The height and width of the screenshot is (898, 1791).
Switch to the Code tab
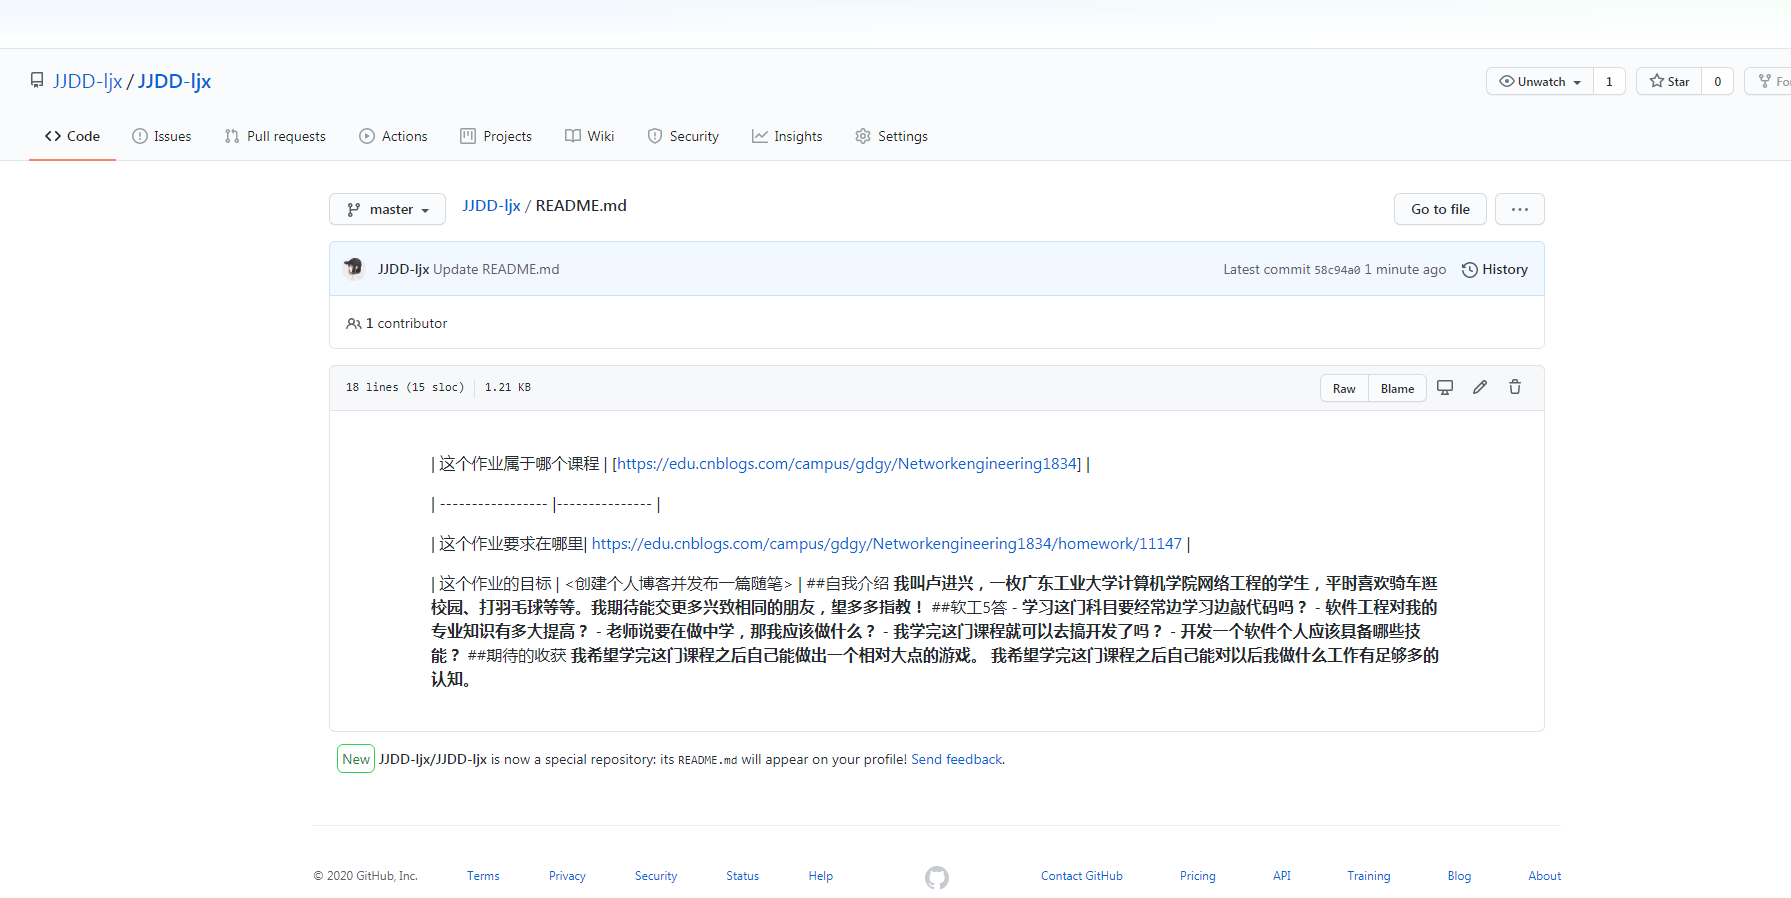(x=72, y=136)
